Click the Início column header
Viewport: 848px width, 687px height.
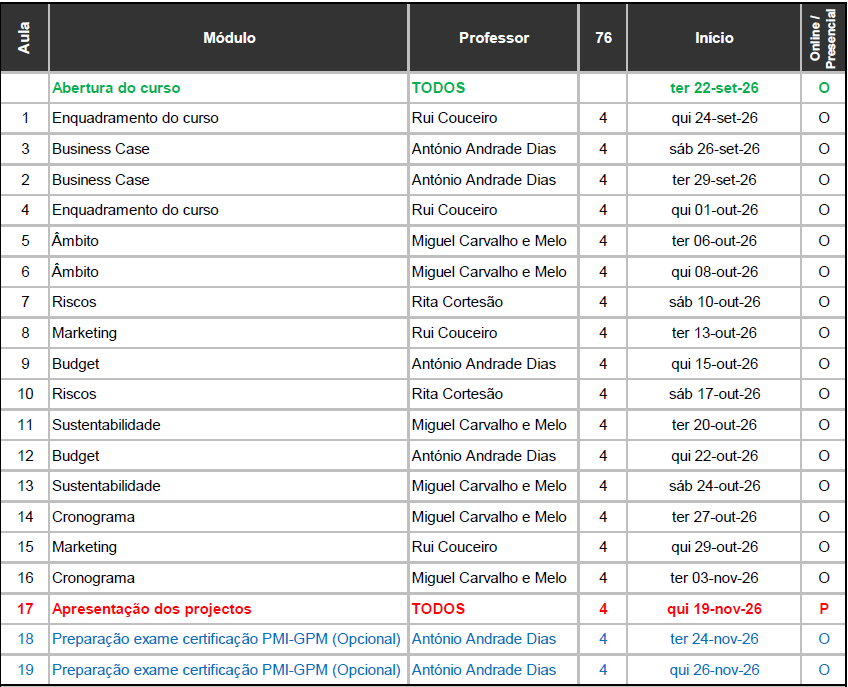point(714,38)
